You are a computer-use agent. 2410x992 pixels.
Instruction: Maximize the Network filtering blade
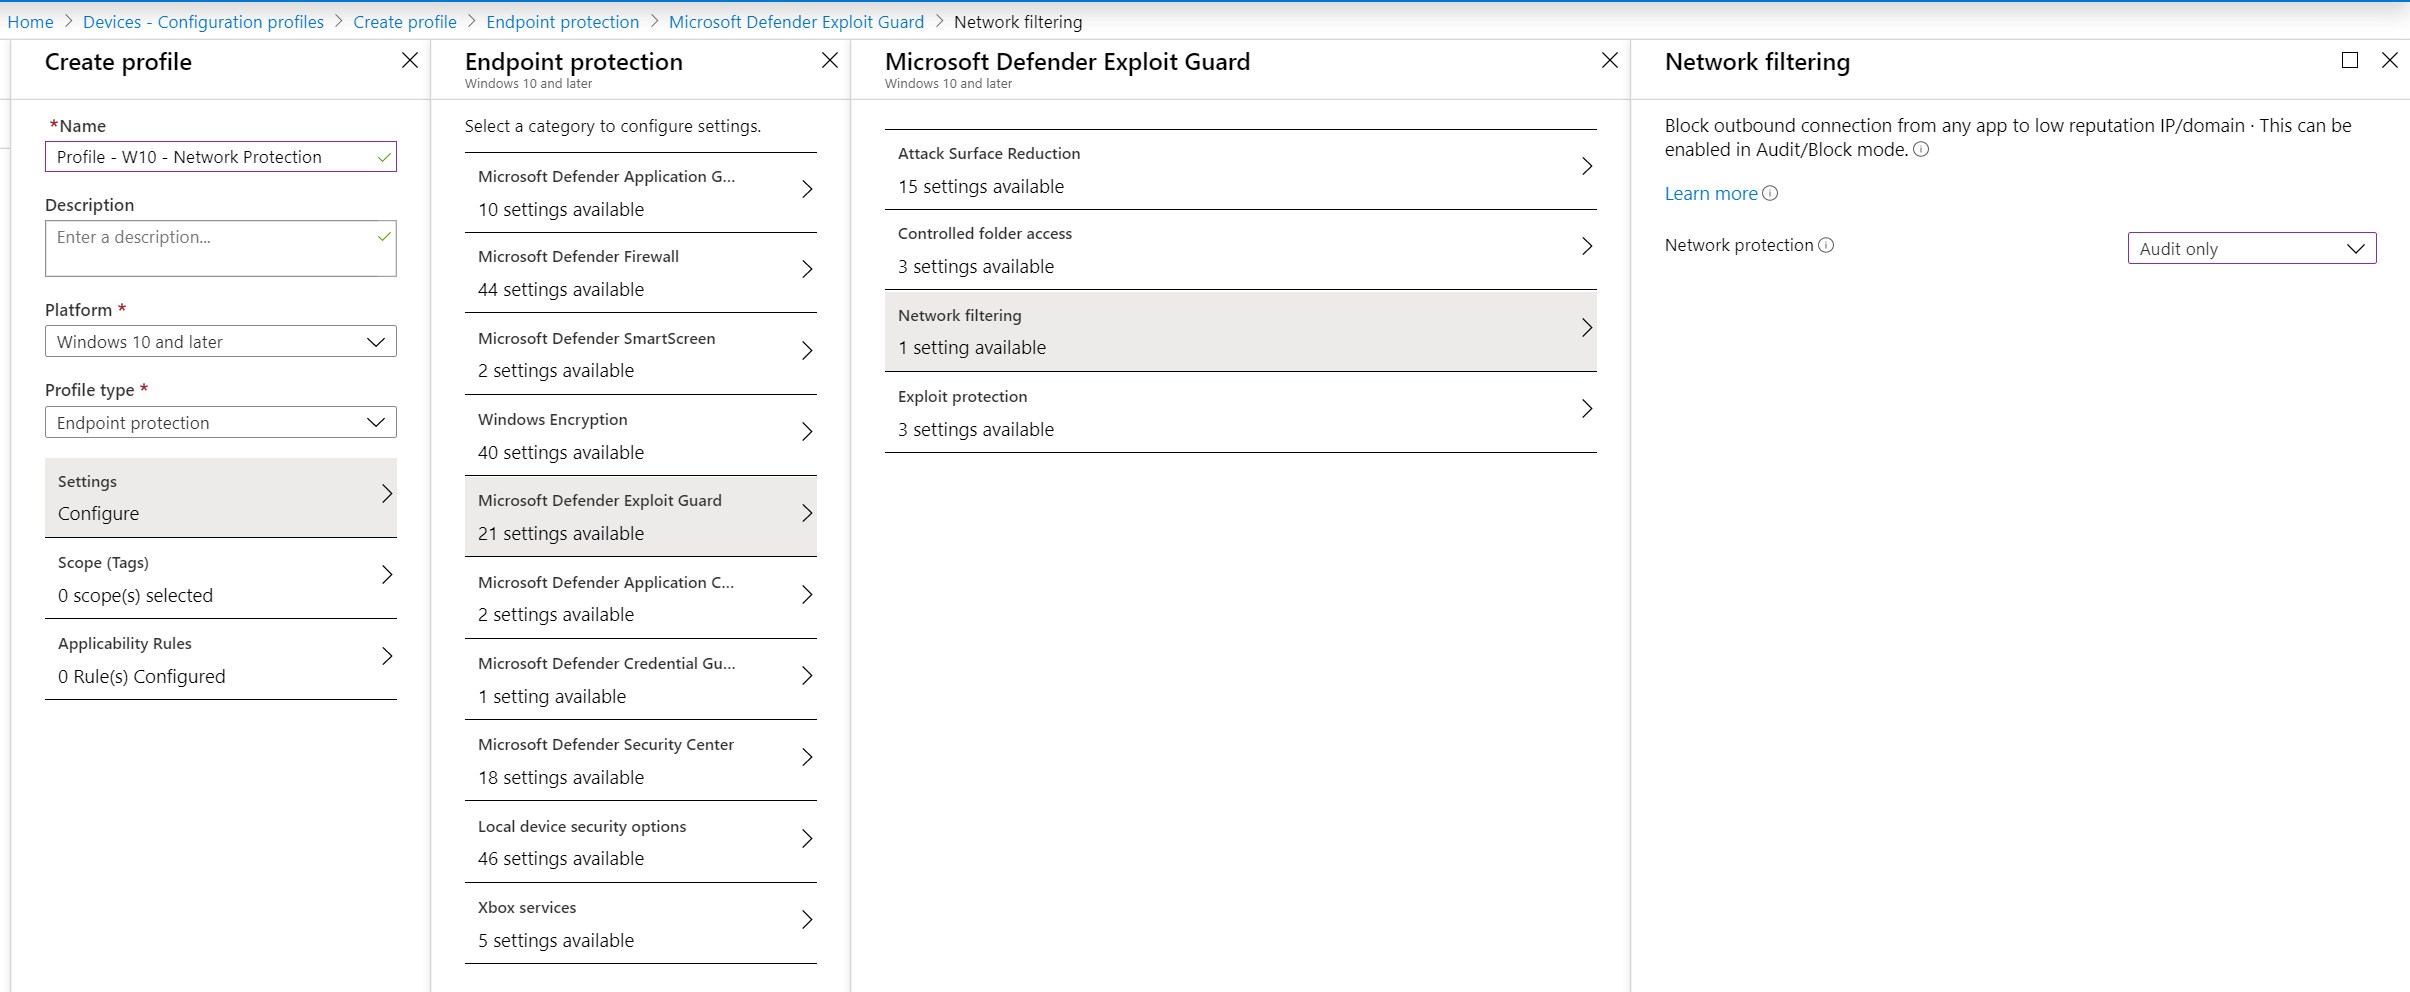pyautogui.click(x=2350, y=61)
